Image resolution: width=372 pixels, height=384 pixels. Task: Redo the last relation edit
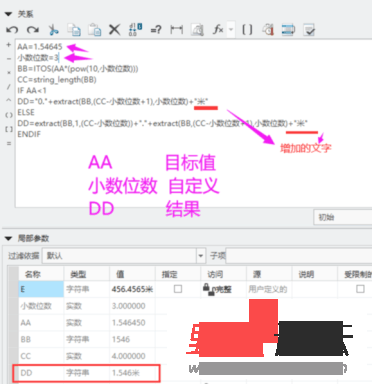tap(33, 30)
